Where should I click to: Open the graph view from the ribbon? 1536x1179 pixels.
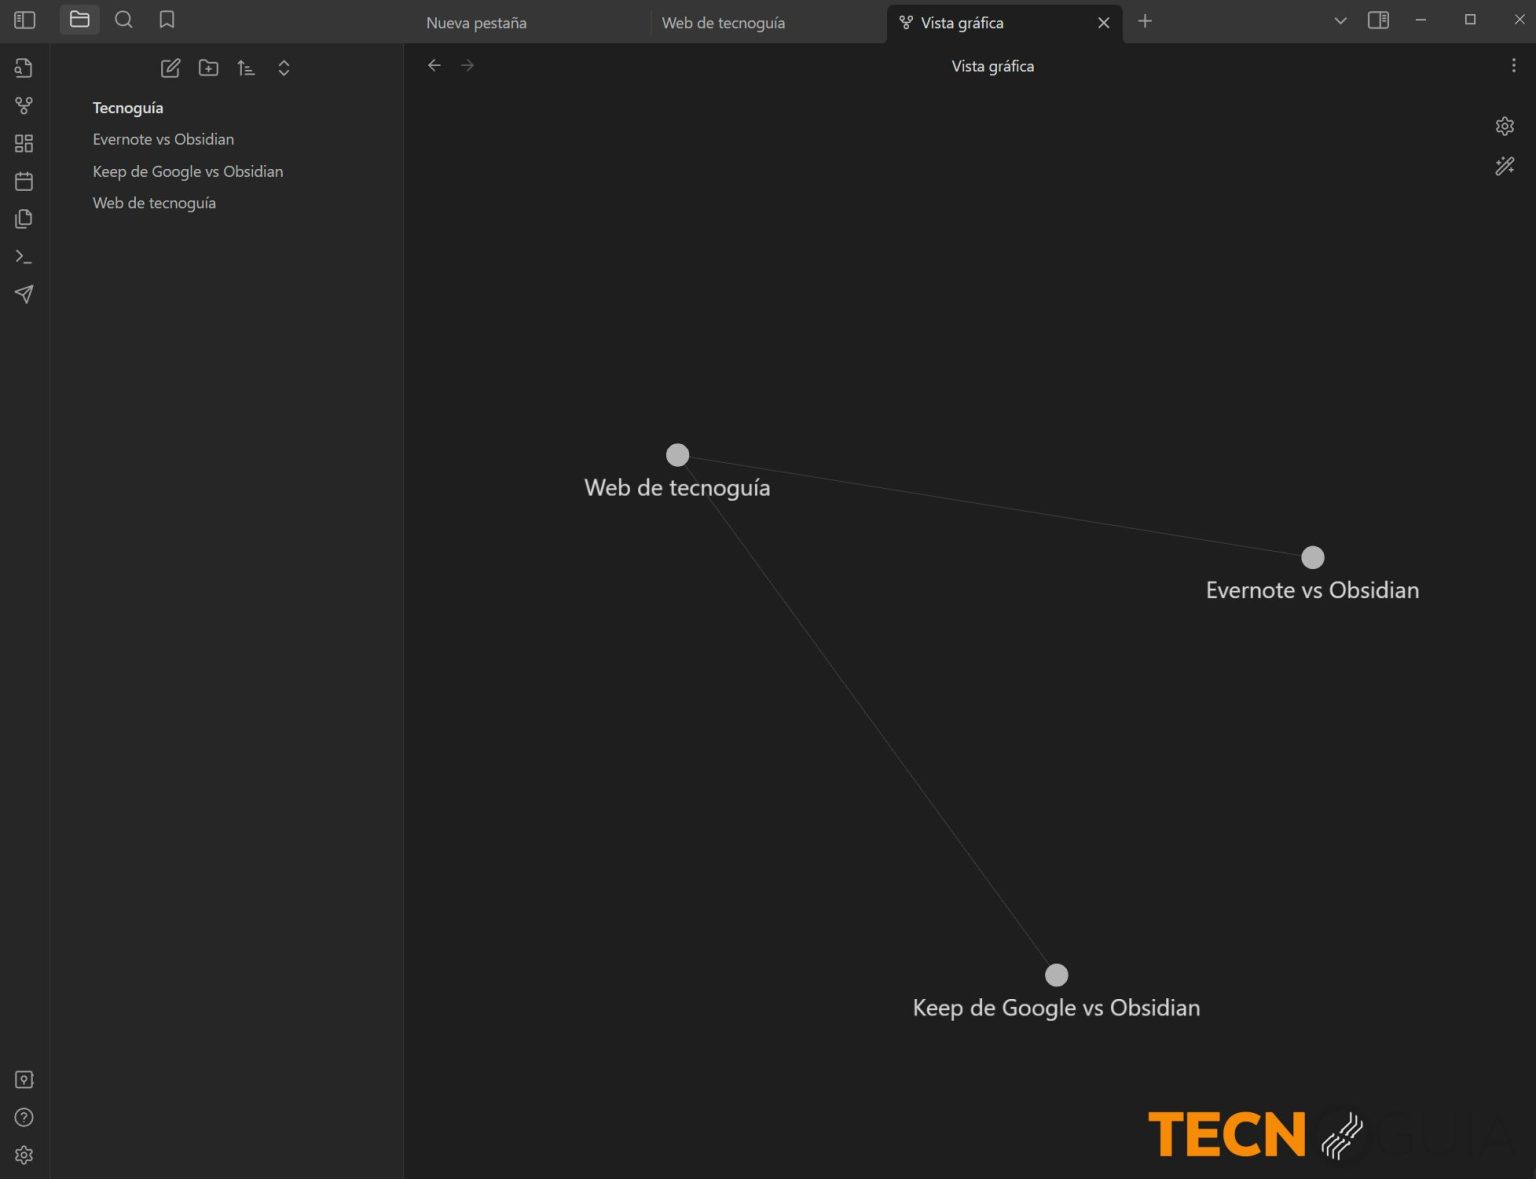click(x=24, y=105)
